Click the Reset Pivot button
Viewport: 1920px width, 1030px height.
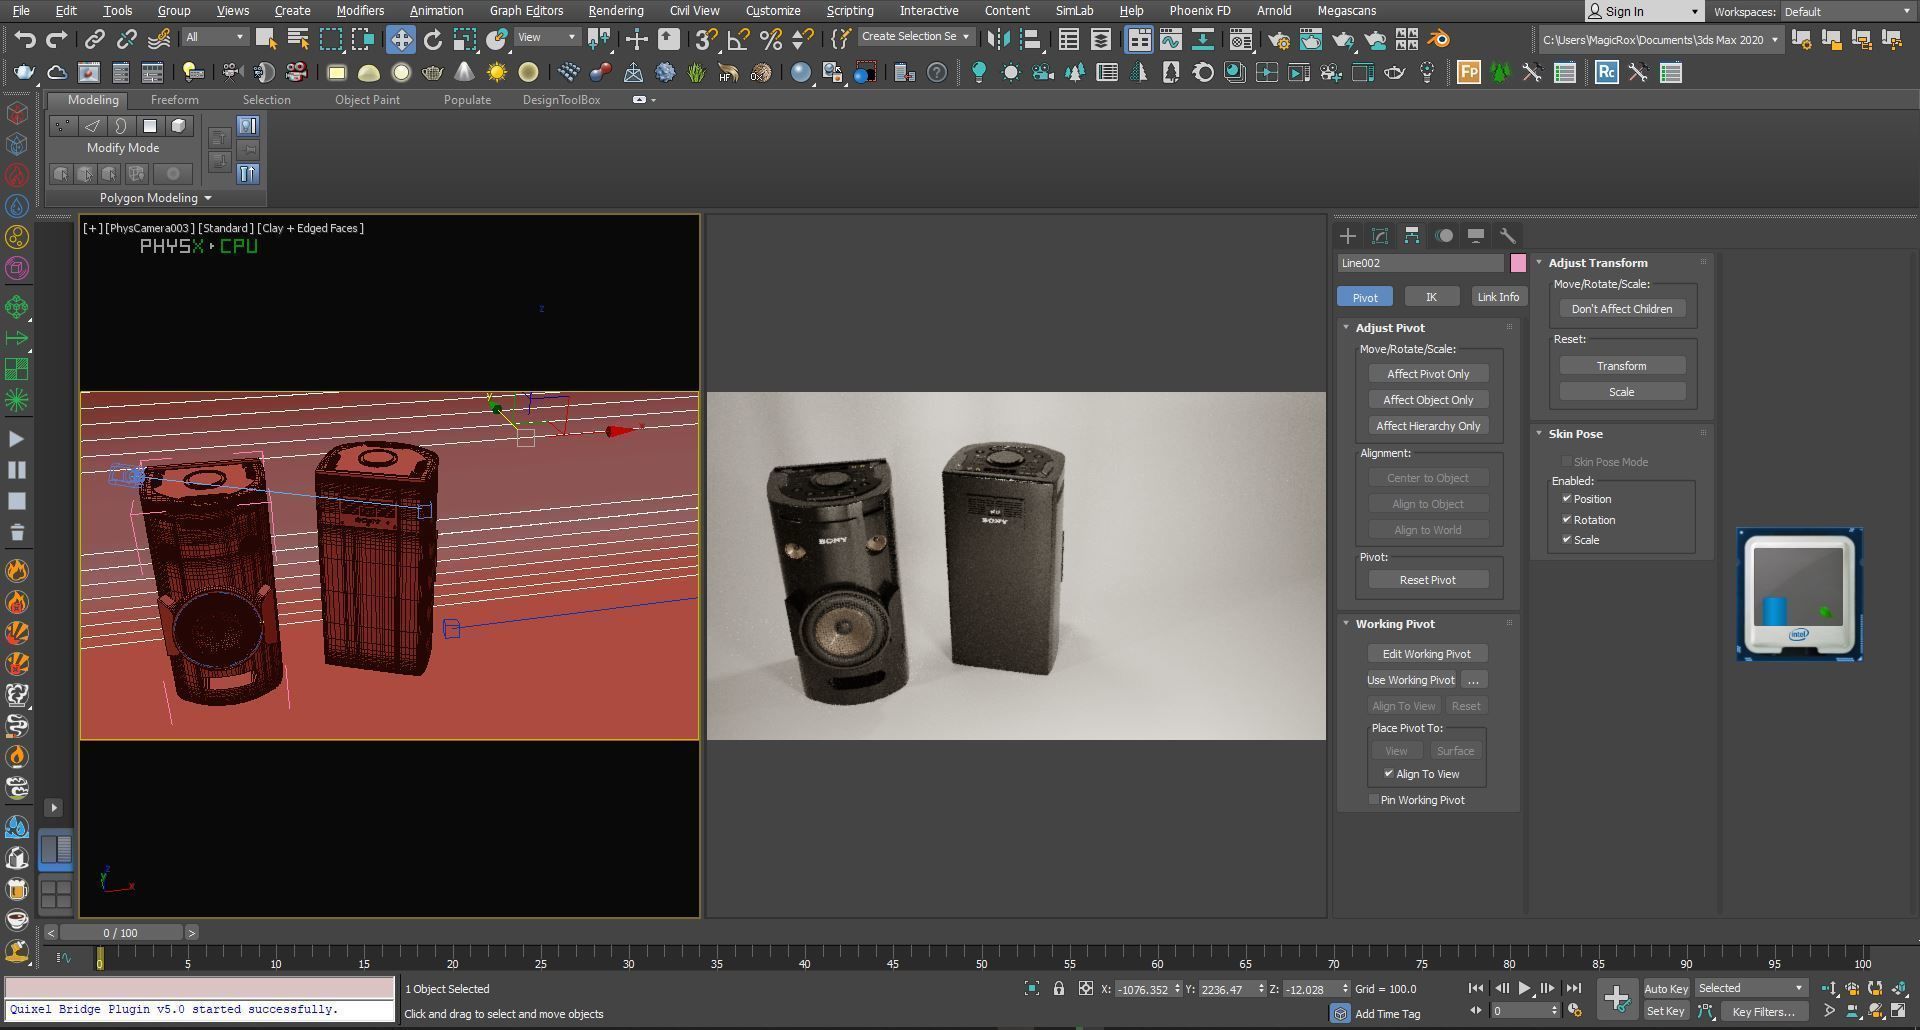1427,580
